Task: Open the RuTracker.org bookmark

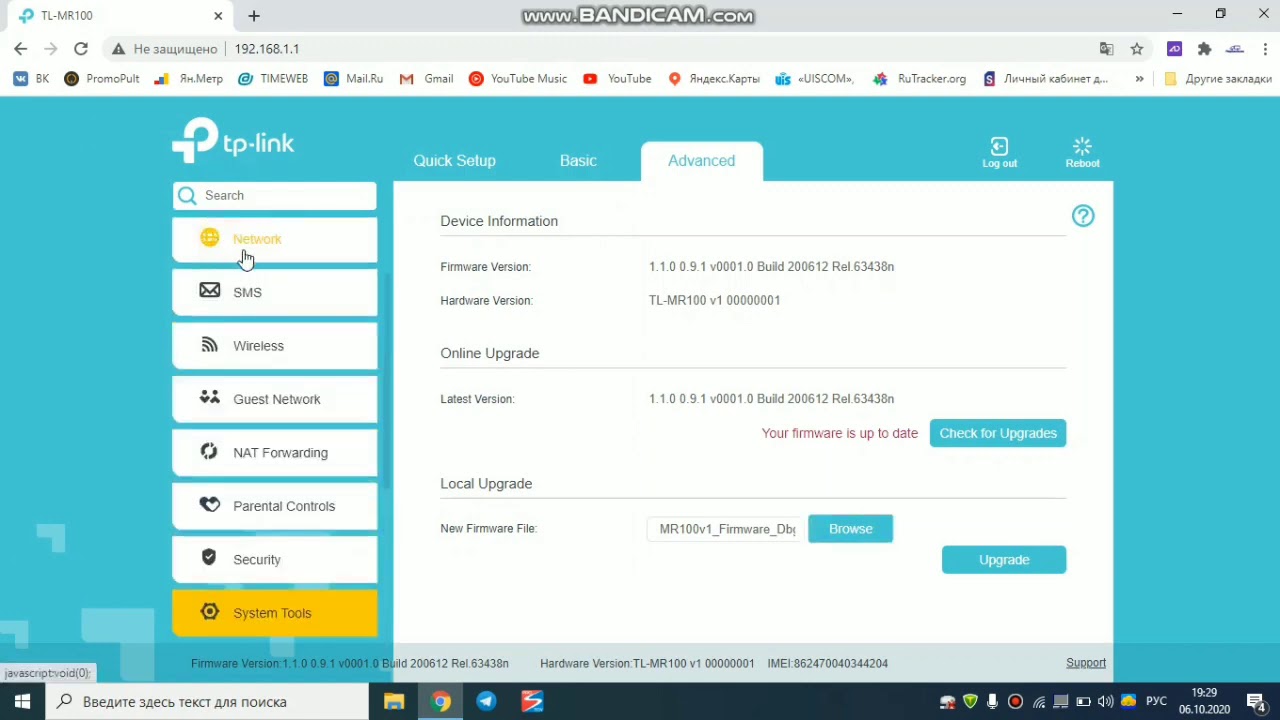Action: (920, 79)
